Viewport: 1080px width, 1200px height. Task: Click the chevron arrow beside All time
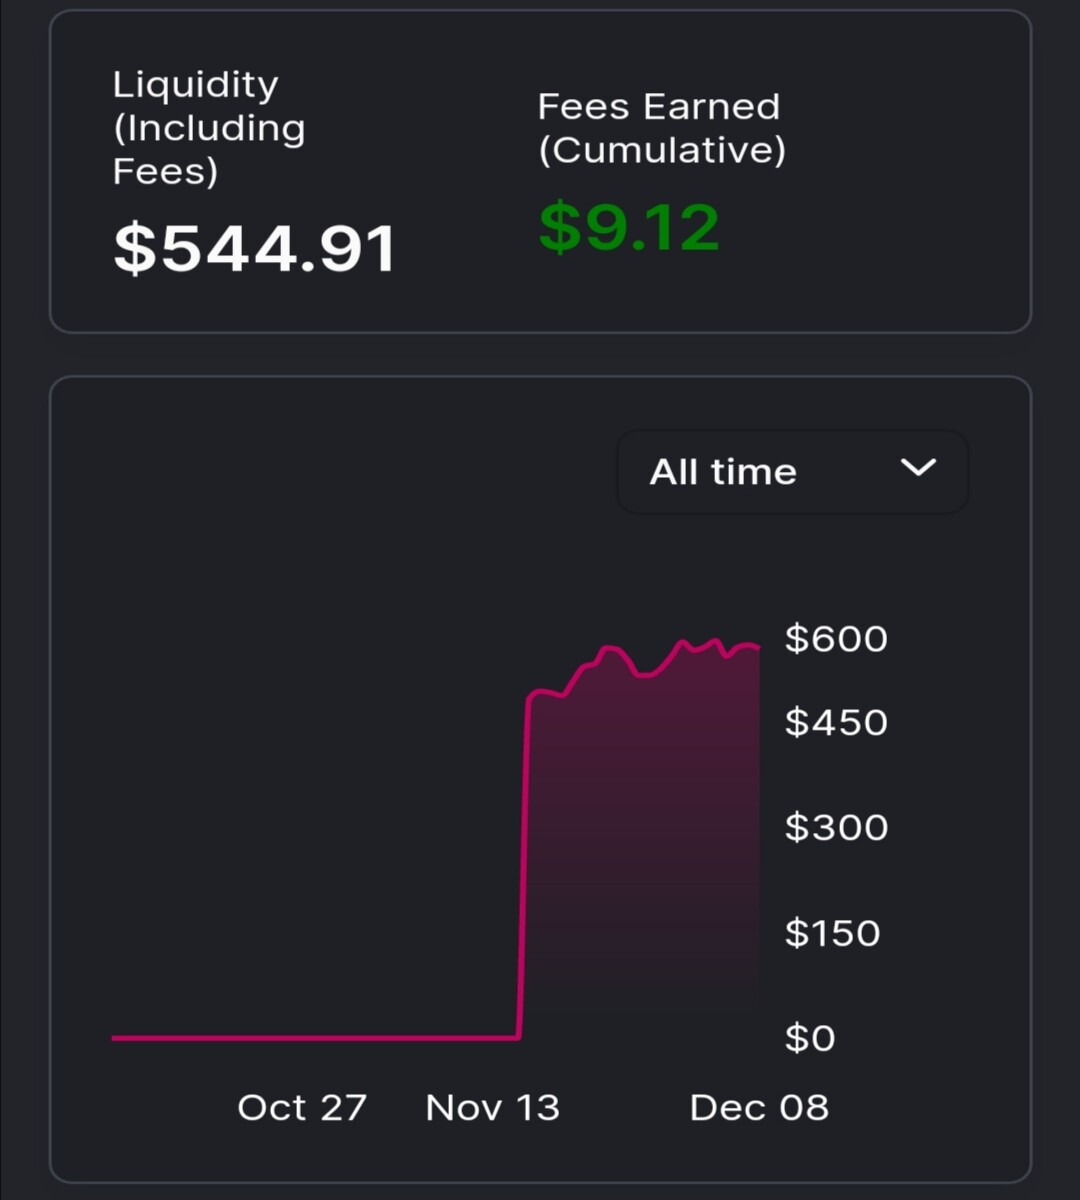coord(918,467)
